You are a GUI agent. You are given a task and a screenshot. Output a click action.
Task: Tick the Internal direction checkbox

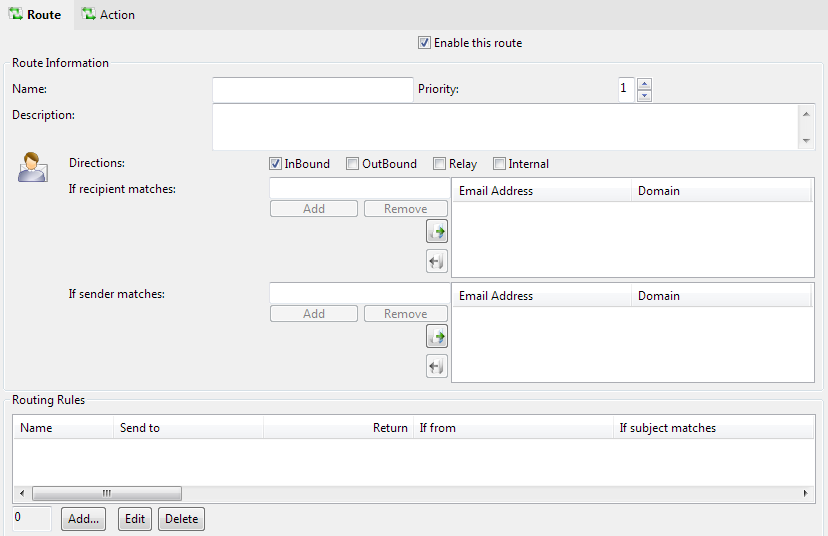click(x=499, y=164)
